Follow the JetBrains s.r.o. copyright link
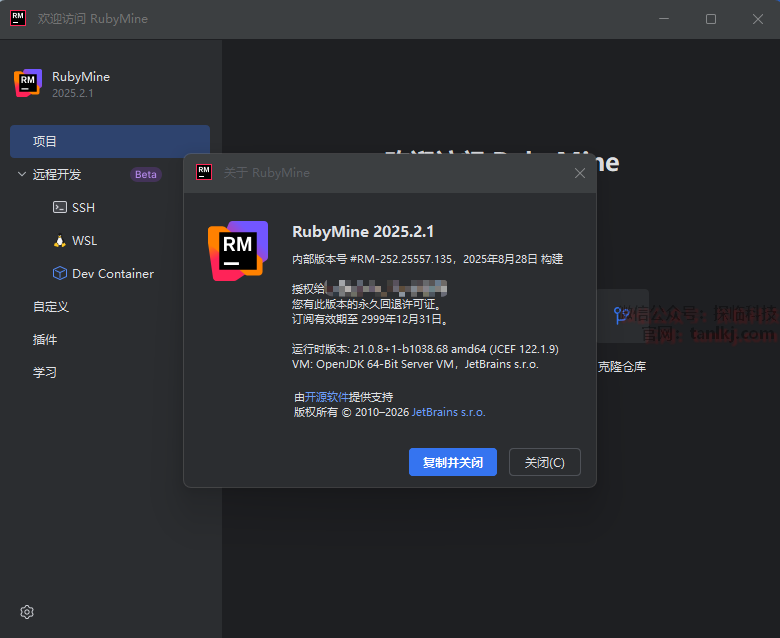Screen dimensions: 780x638 point(448,412)
